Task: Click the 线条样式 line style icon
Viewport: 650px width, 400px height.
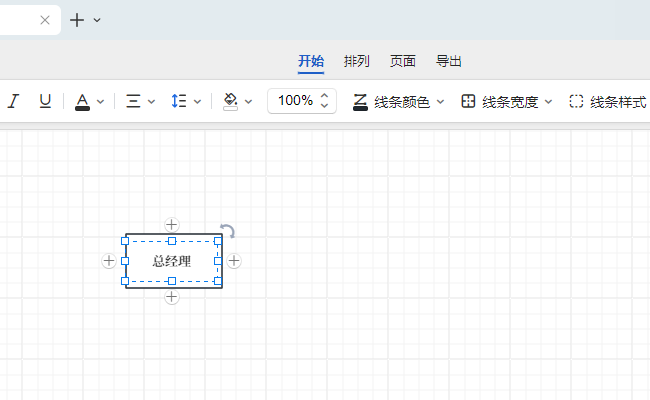Action: coord(576,101)
